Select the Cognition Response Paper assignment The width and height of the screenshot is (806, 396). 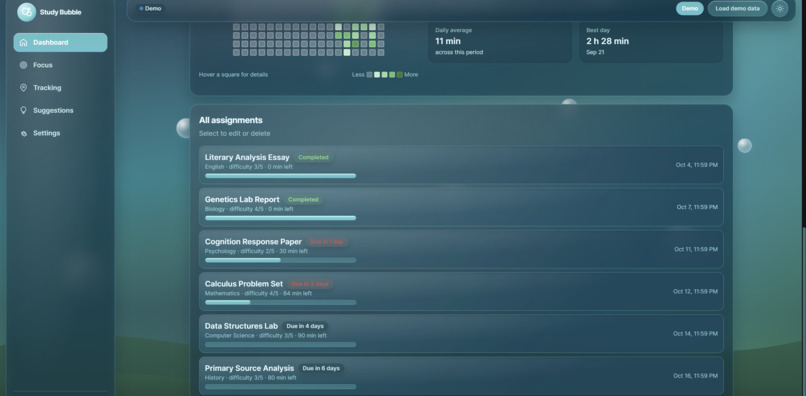[x=461, y=249]
